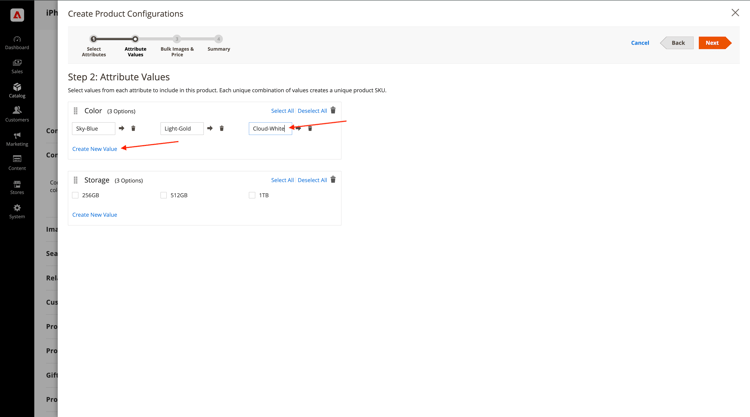Click the Cancel link
The image size is (750, 417).
coord(640,43)
